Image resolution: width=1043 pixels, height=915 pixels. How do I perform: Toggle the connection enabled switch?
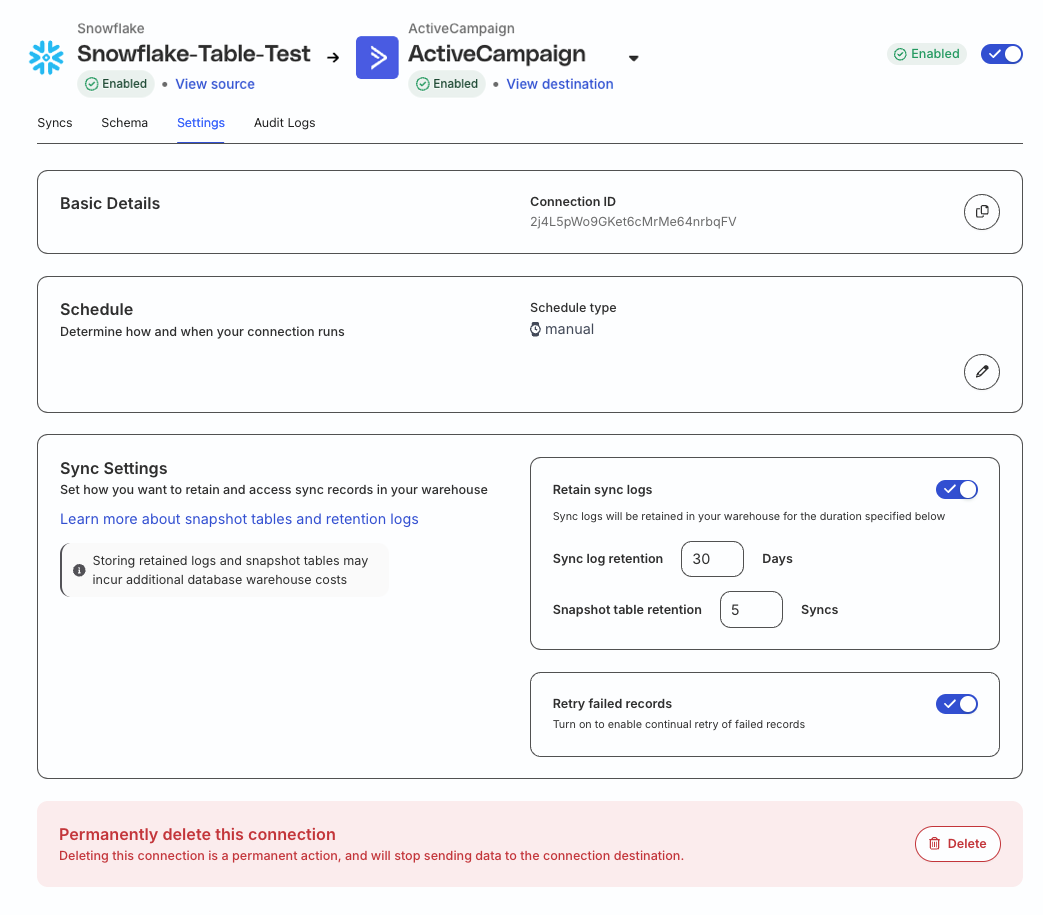coord(1002,54)
